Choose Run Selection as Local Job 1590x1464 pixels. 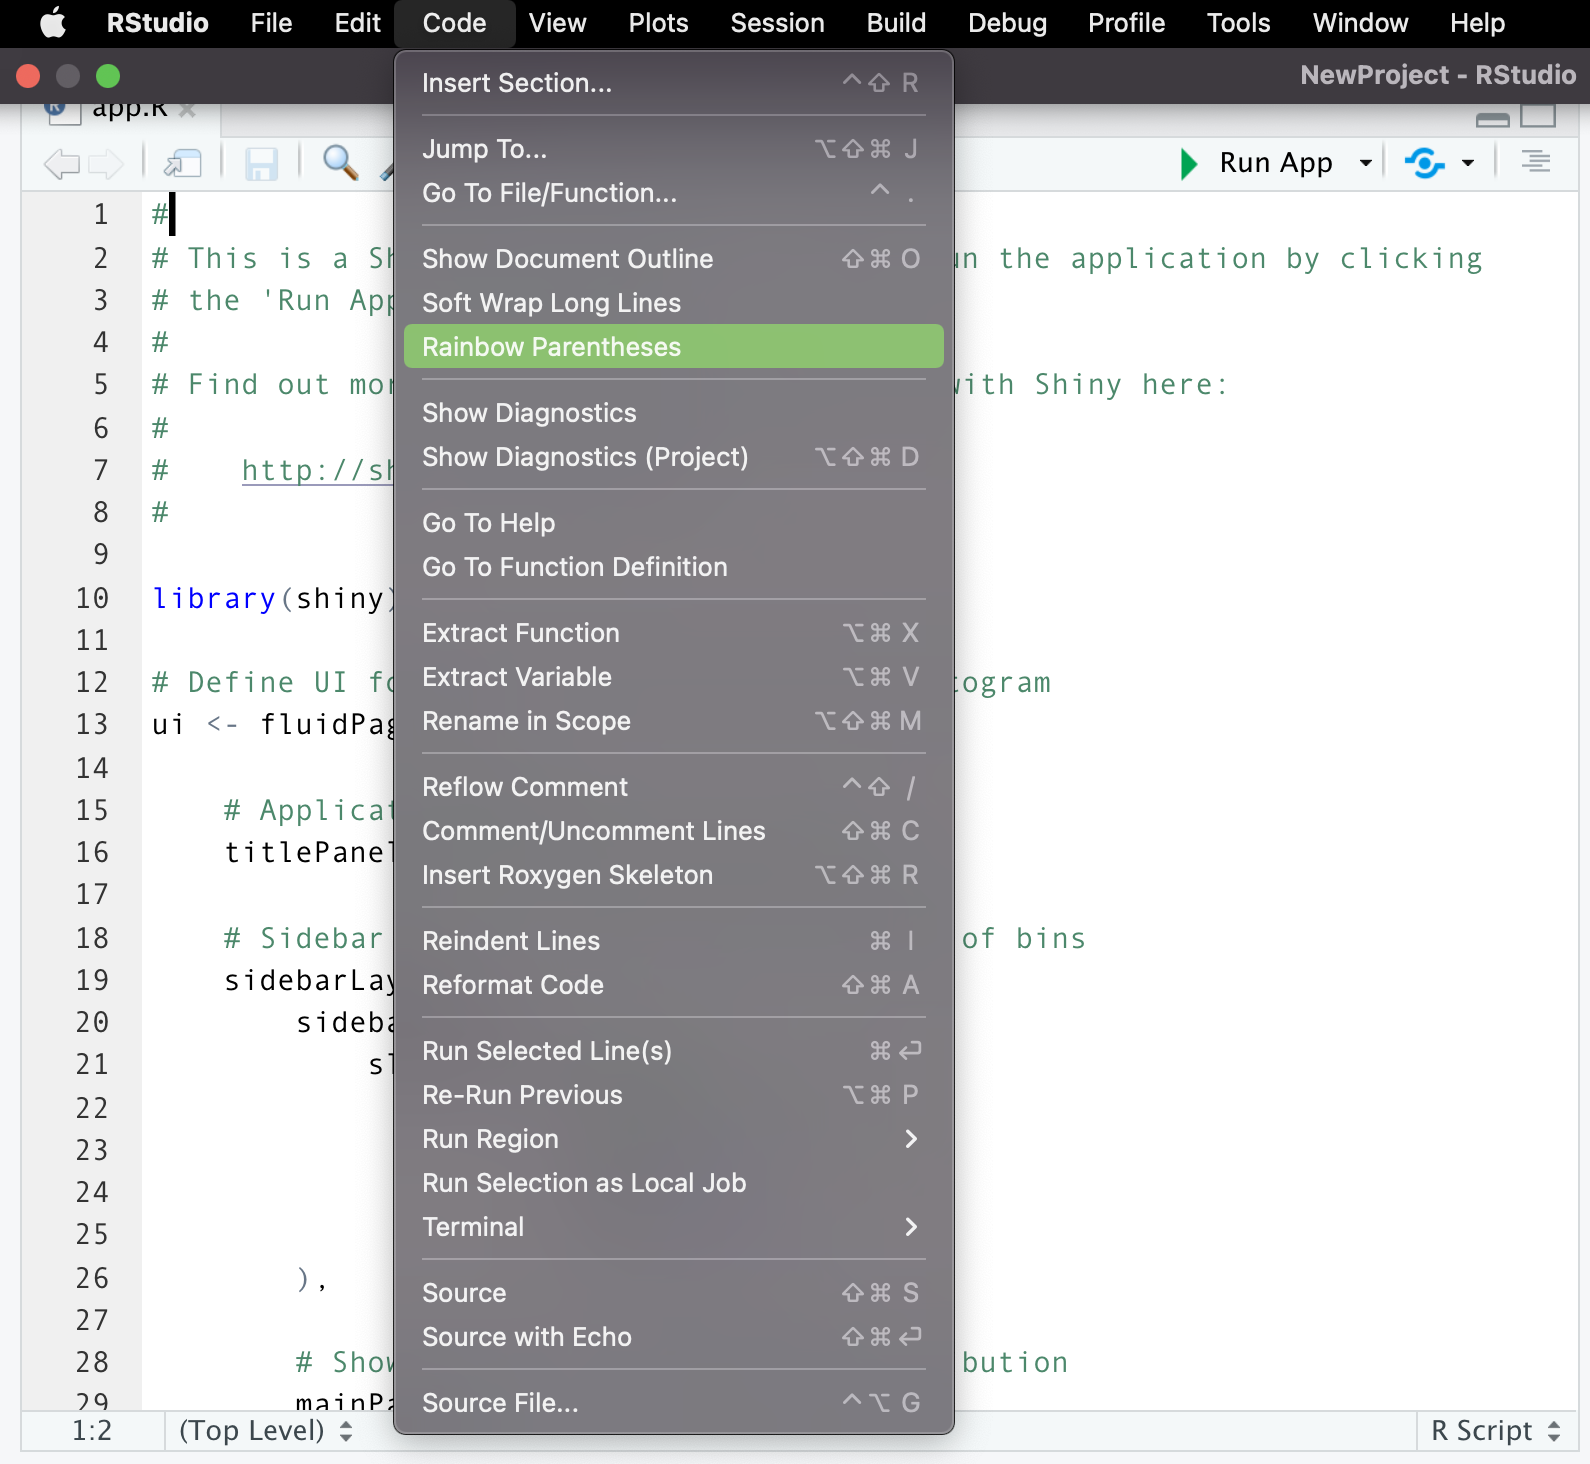pyautogui.click(x=674, y=1183)
